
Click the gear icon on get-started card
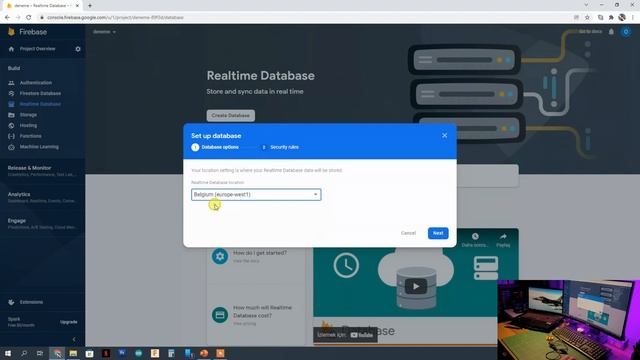(x=220, y=256)
